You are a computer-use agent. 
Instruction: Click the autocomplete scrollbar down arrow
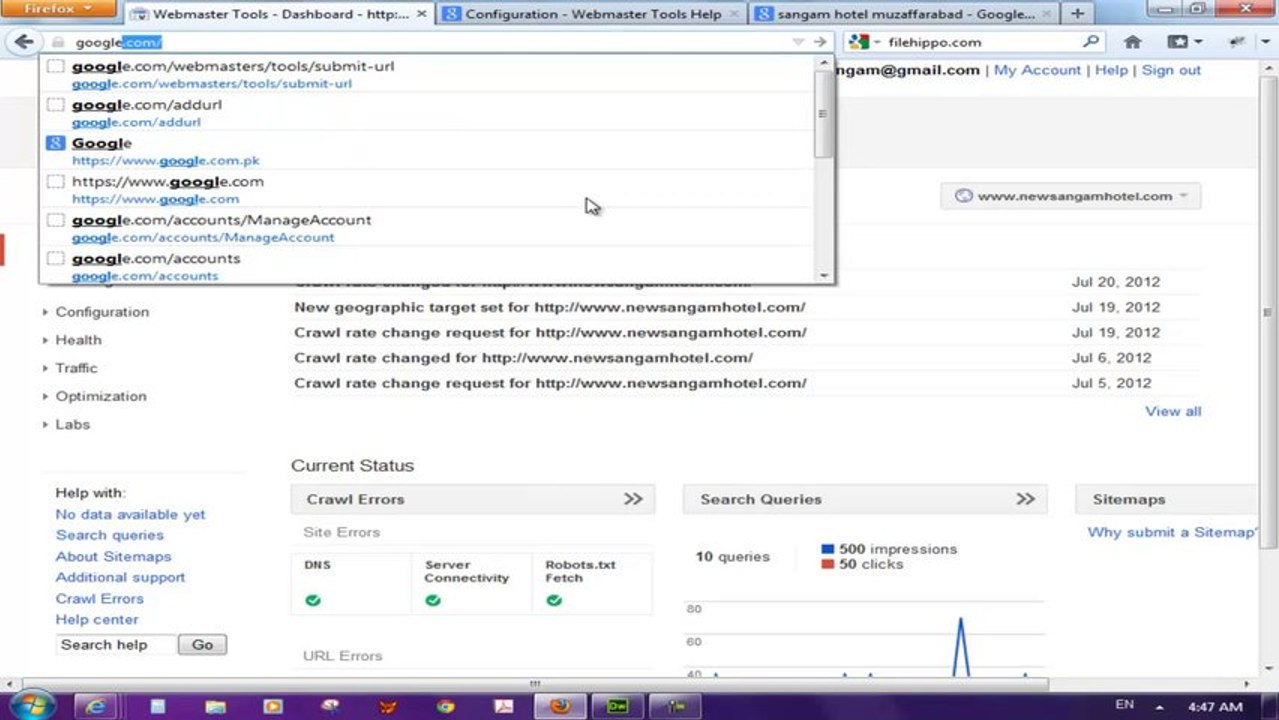(x=823, y=275)
